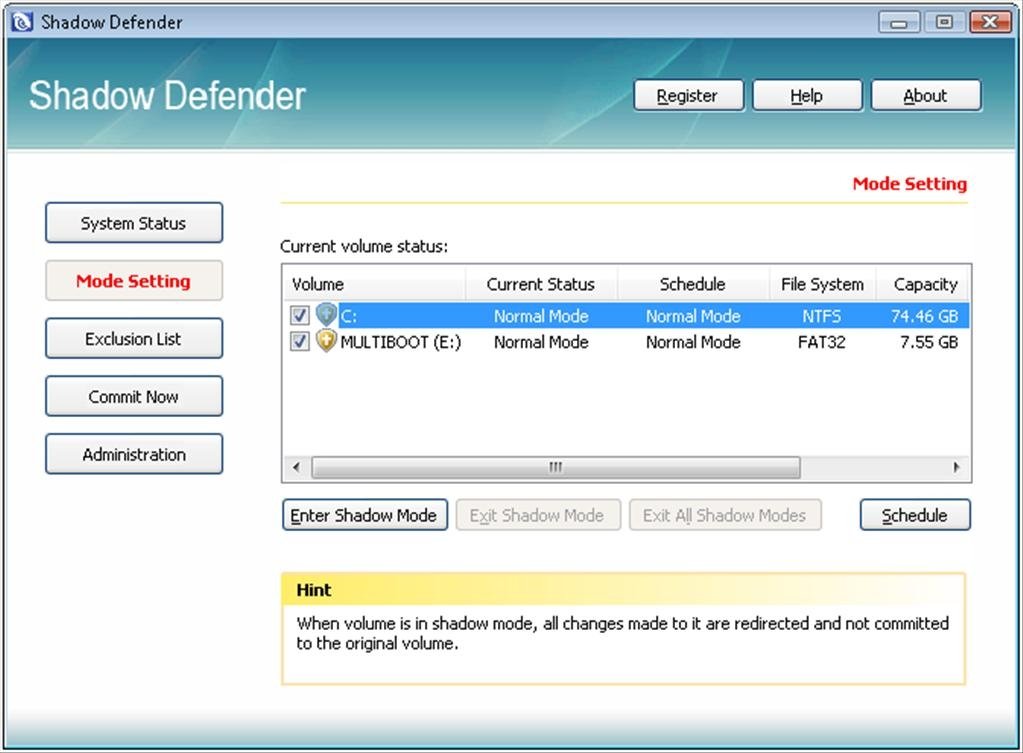The height and width of the screenshot is (753, 1023).
Task: Open the Schedule settings button
Action: coord(915,515)
